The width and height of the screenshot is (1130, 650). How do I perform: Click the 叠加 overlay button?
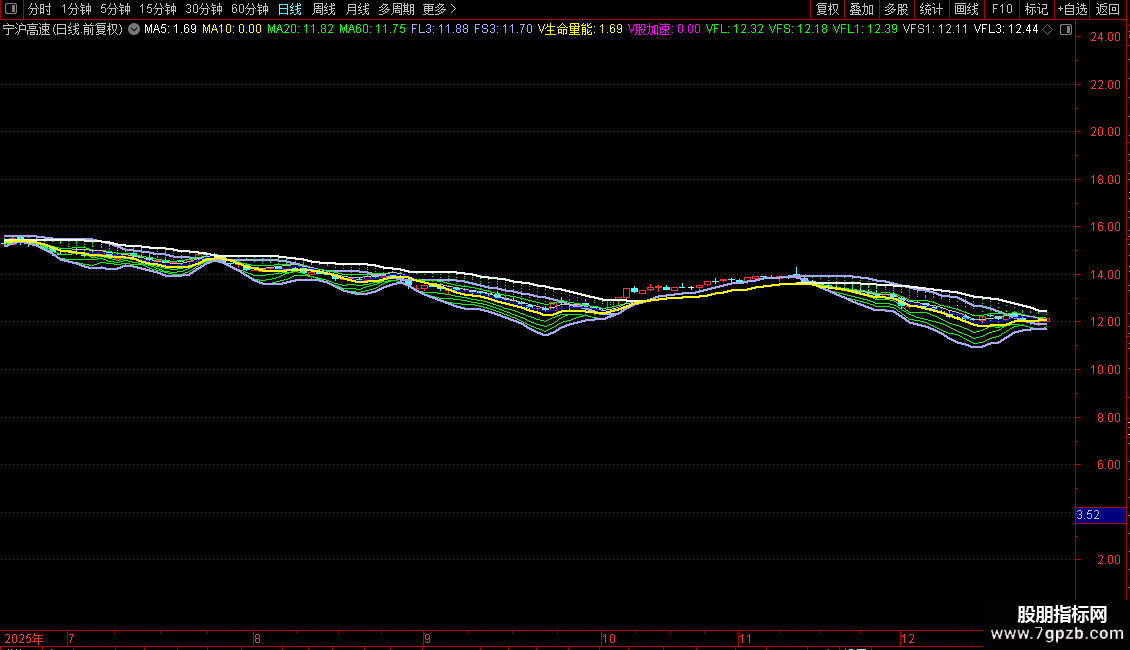(861, 9)
